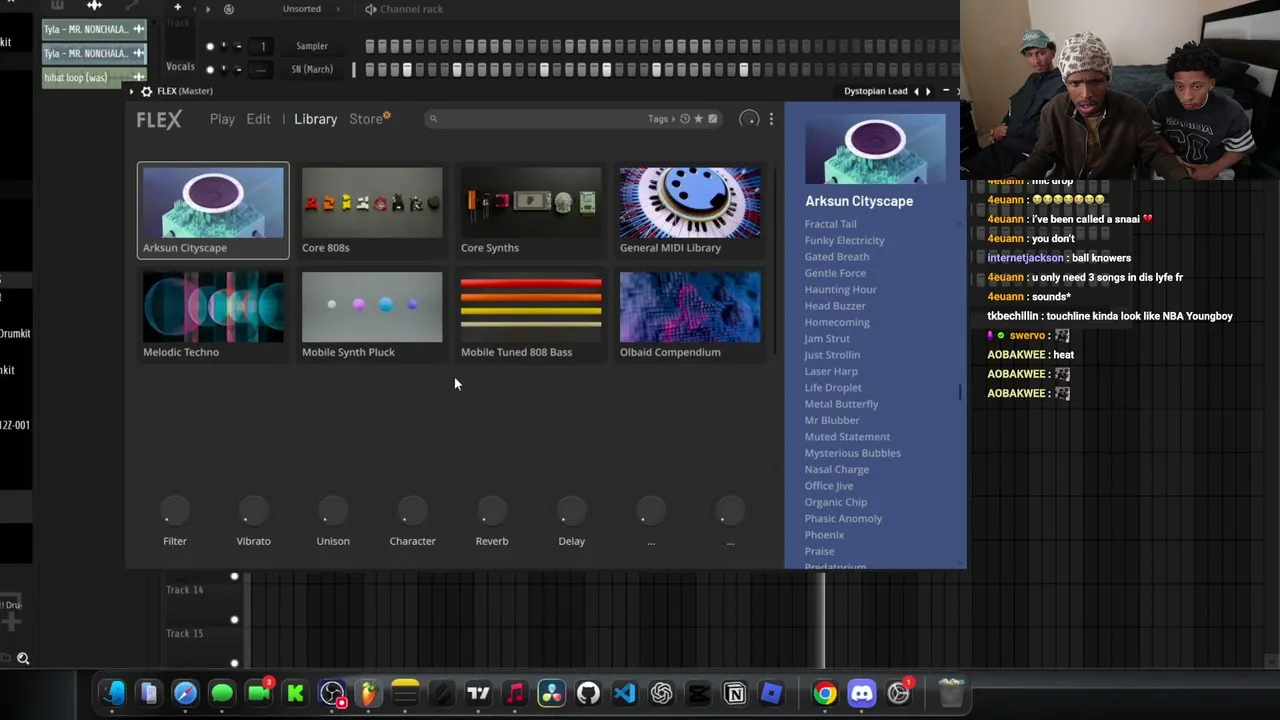Open Notes app in the Dock

pyautogui.click(x=405, y=693)
